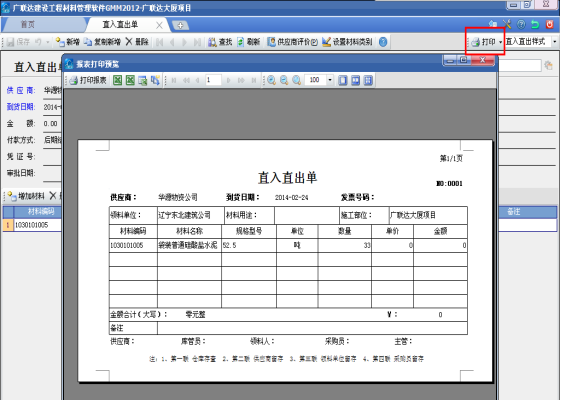Image resolution: width=561 pixels, height=400 pixels.
Task: Click the page number input field
Action: (x=213, y=80)
